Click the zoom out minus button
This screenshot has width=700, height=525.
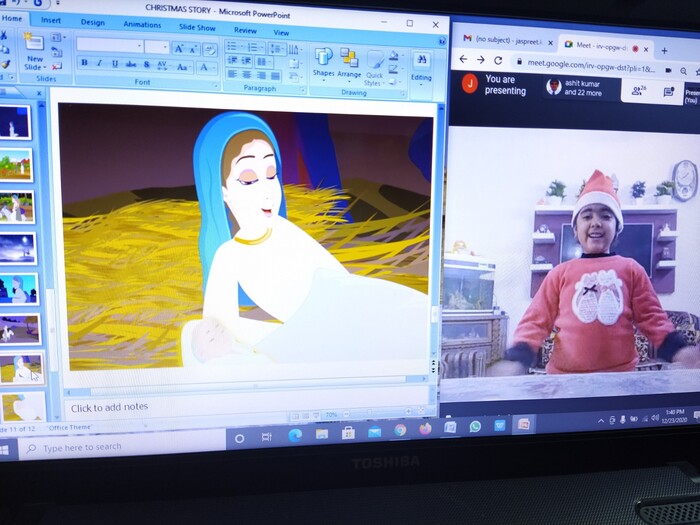click(346, 414)
